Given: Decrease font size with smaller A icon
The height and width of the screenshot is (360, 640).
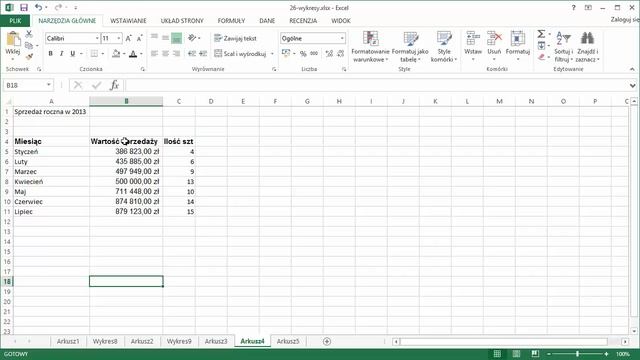Looking at the screenshot, I should [139, 38].
